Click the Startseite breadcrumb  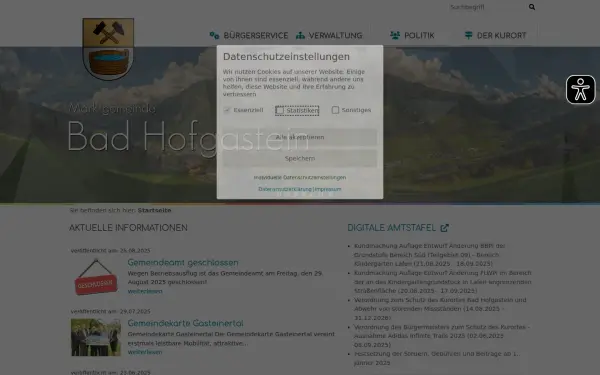pyautogui.click(x=154, y=210)
